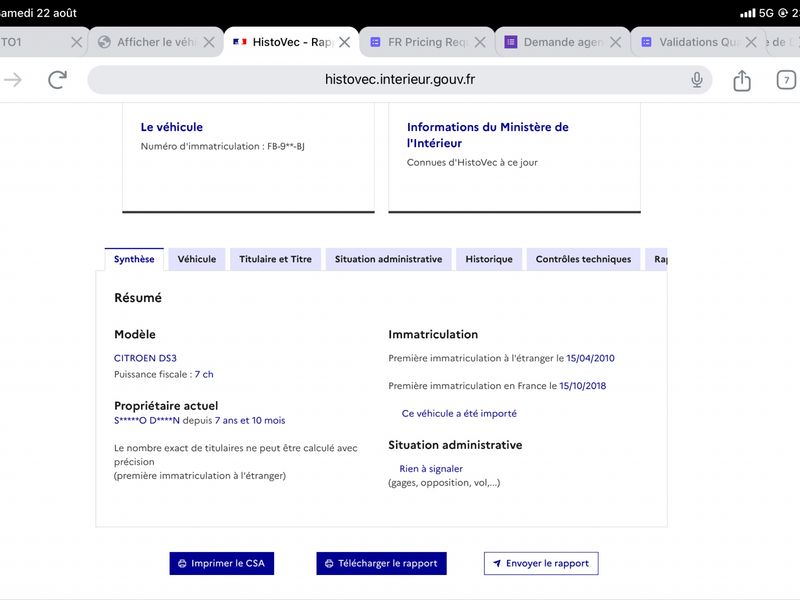Click the Envoyer le rapport button
This screenshot has height=600, width=800.
pyautogui.click(x=541, y=563)
